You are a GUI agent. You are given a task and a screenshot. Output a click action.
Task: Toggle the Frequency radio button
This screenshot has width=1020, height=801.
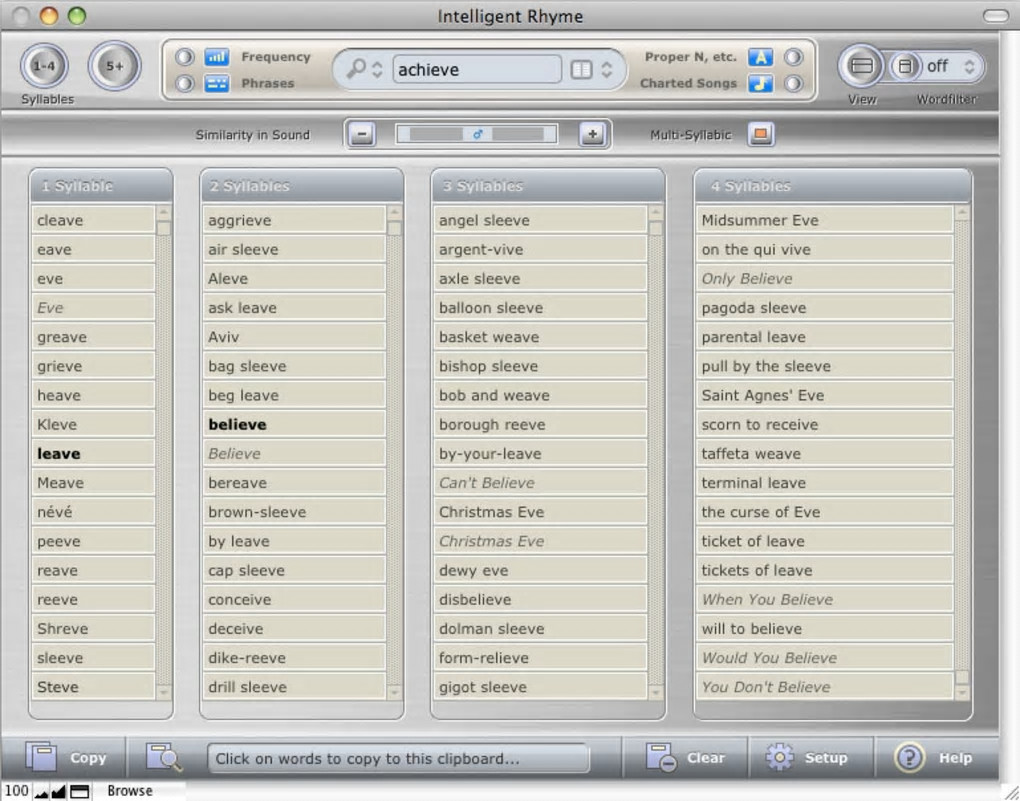185,57
